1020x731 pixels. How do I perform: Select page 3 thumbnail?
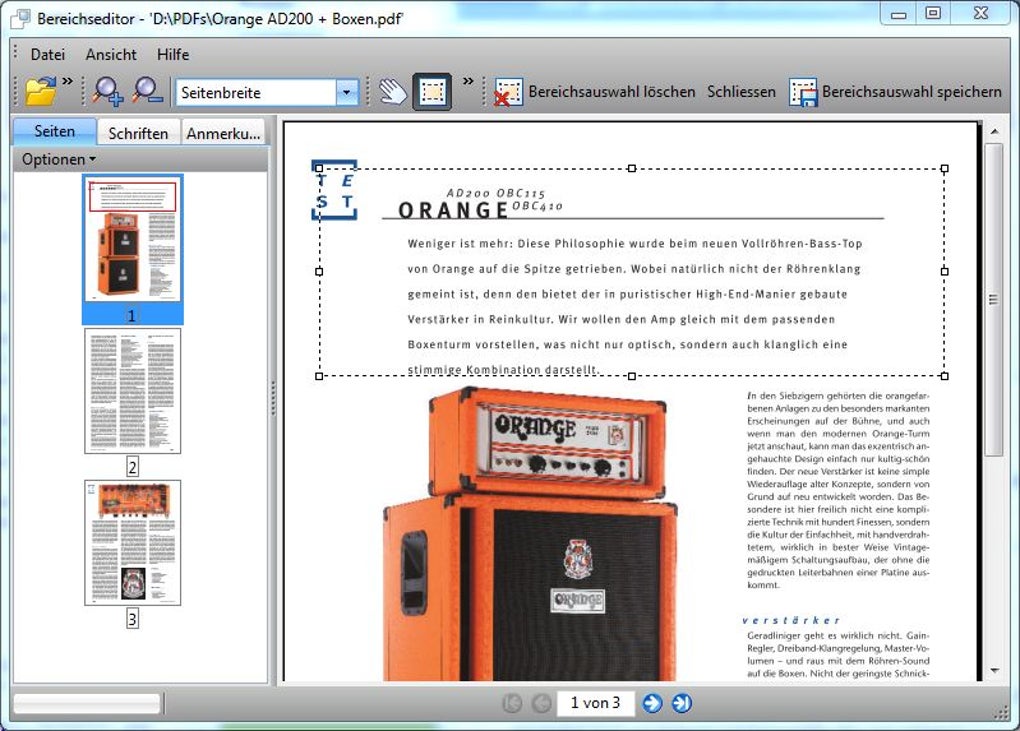[132, 543]
